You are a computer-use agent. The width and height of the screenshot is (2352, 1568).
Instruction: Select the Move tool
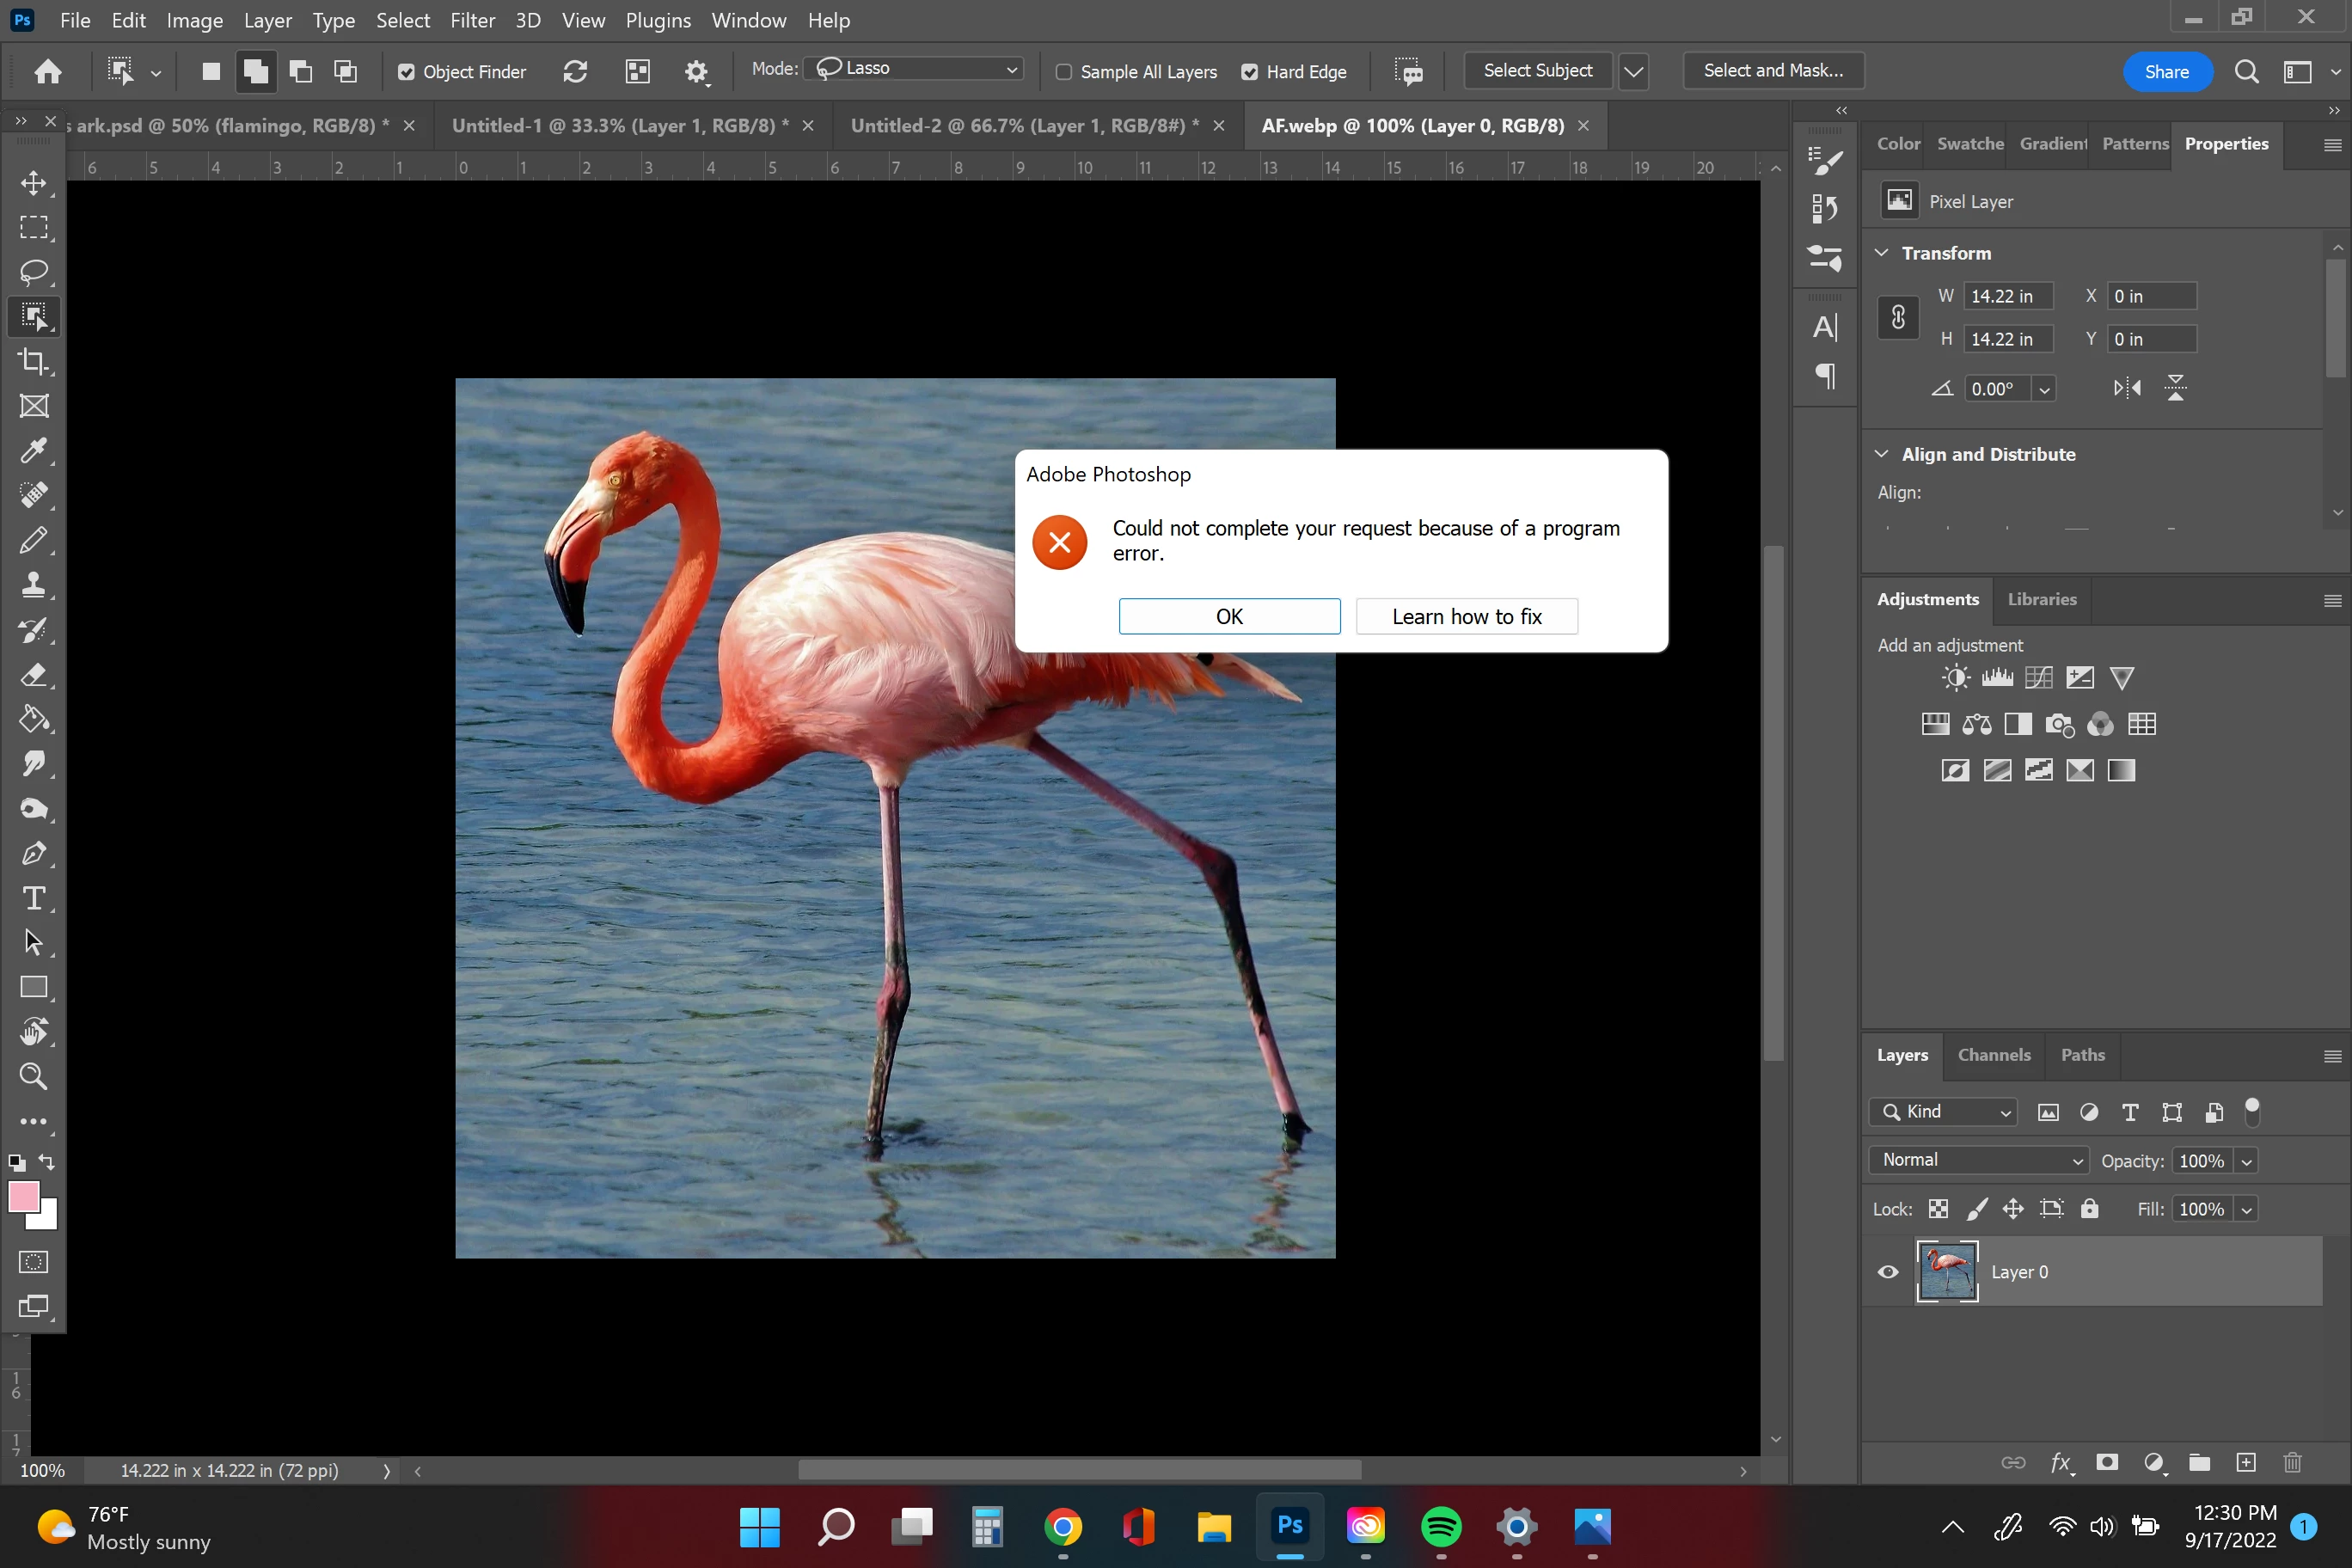tap(34, 183)
